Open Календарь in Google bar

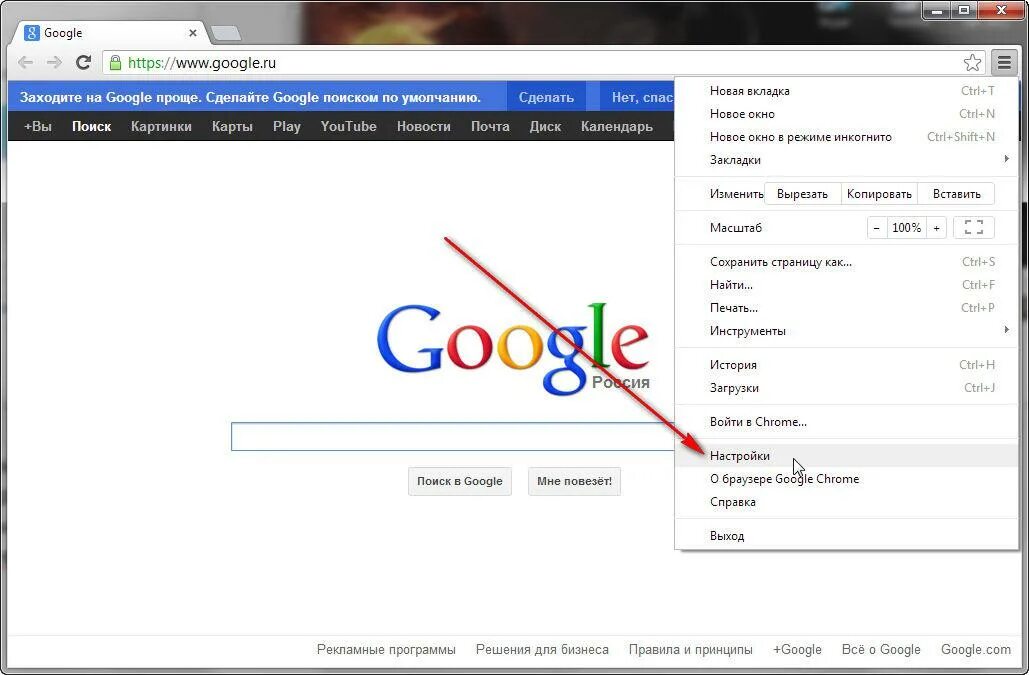coord(617,126)
